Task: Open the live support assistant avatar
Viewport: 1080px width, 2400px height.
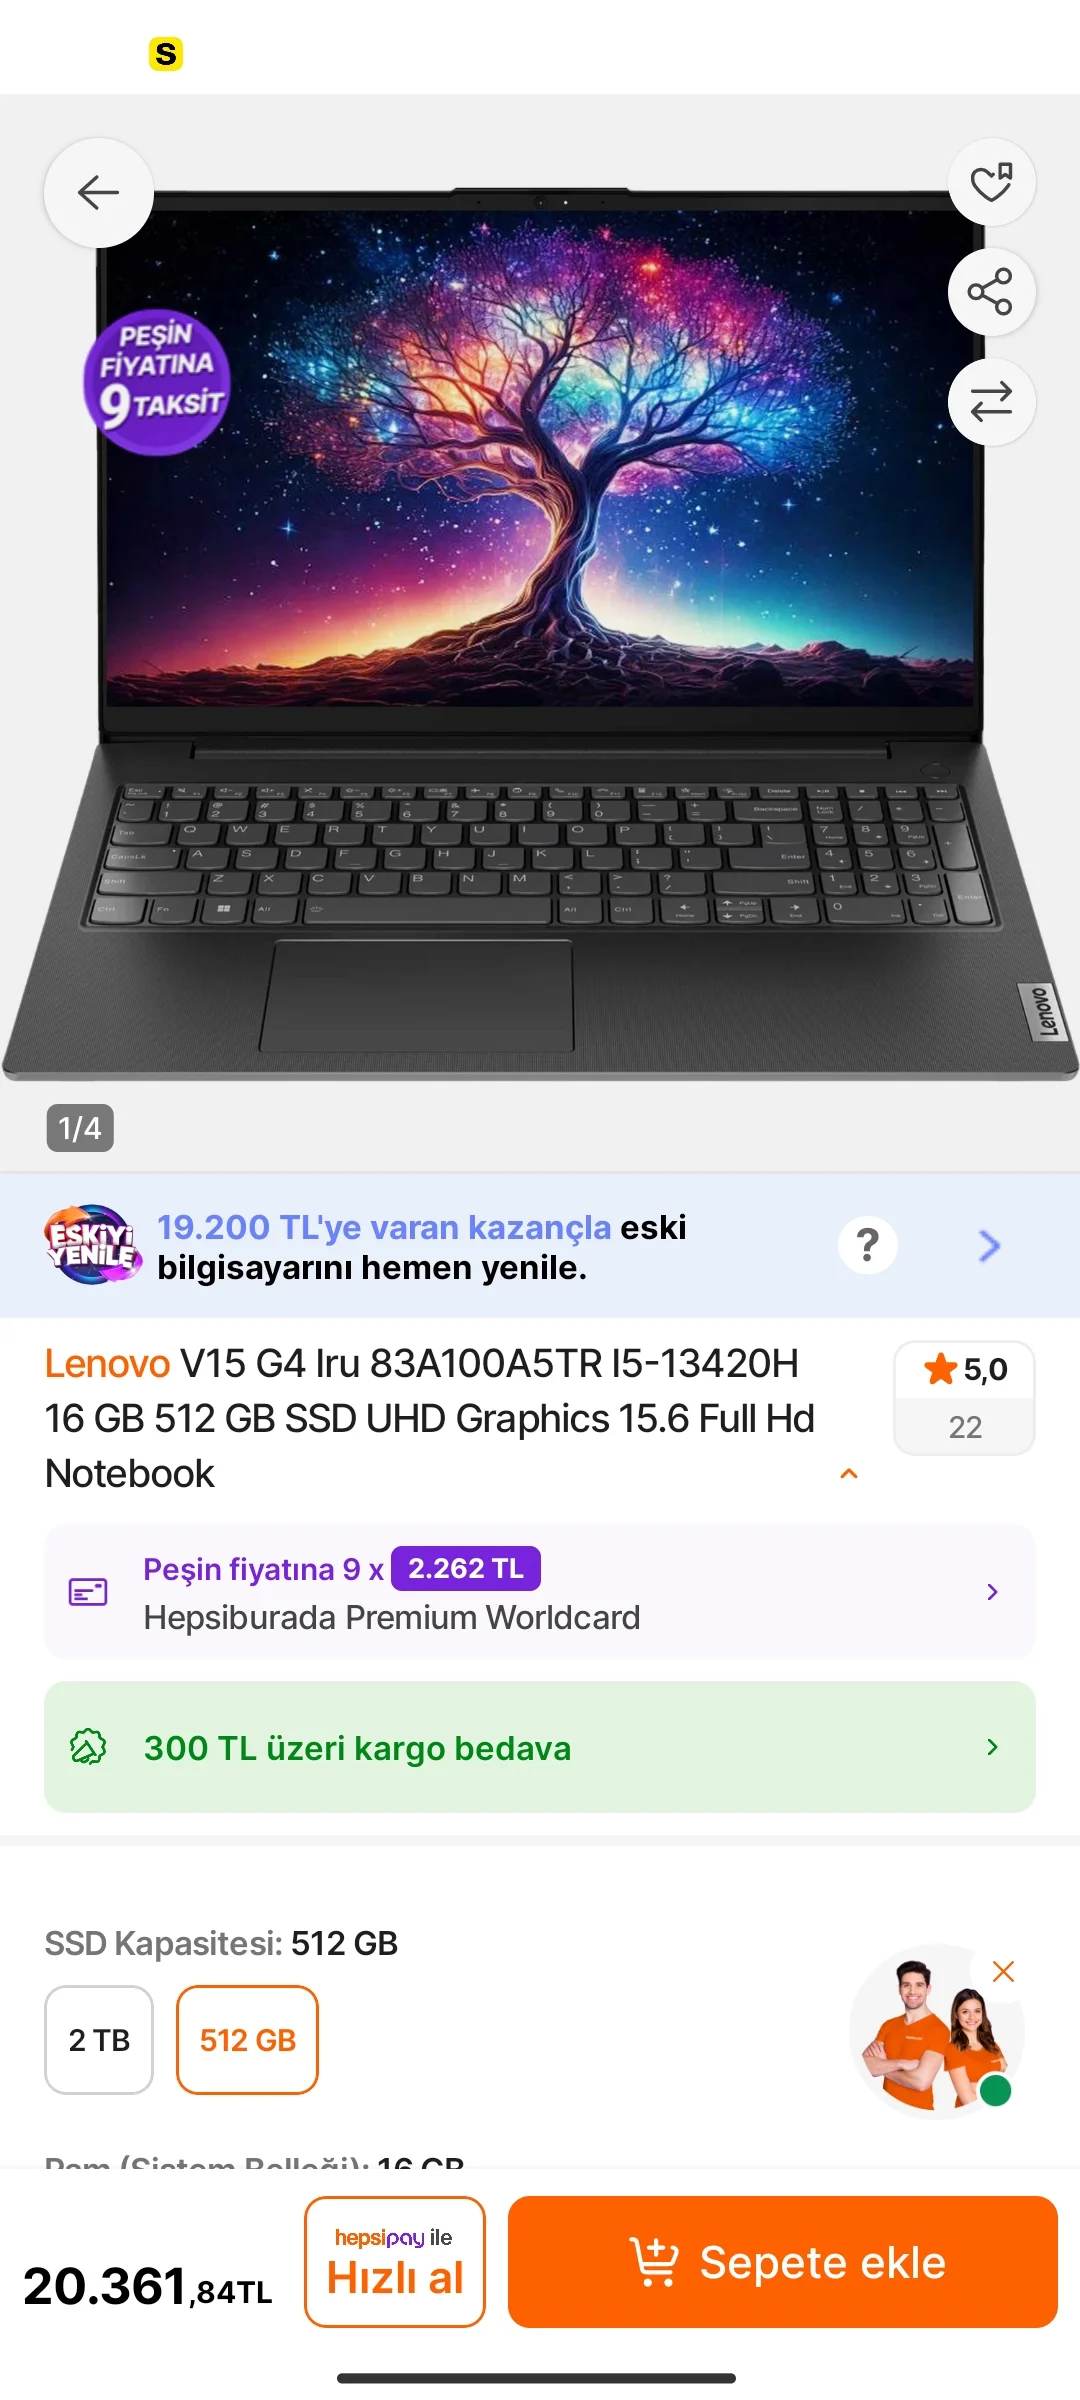Action: 934,2032
